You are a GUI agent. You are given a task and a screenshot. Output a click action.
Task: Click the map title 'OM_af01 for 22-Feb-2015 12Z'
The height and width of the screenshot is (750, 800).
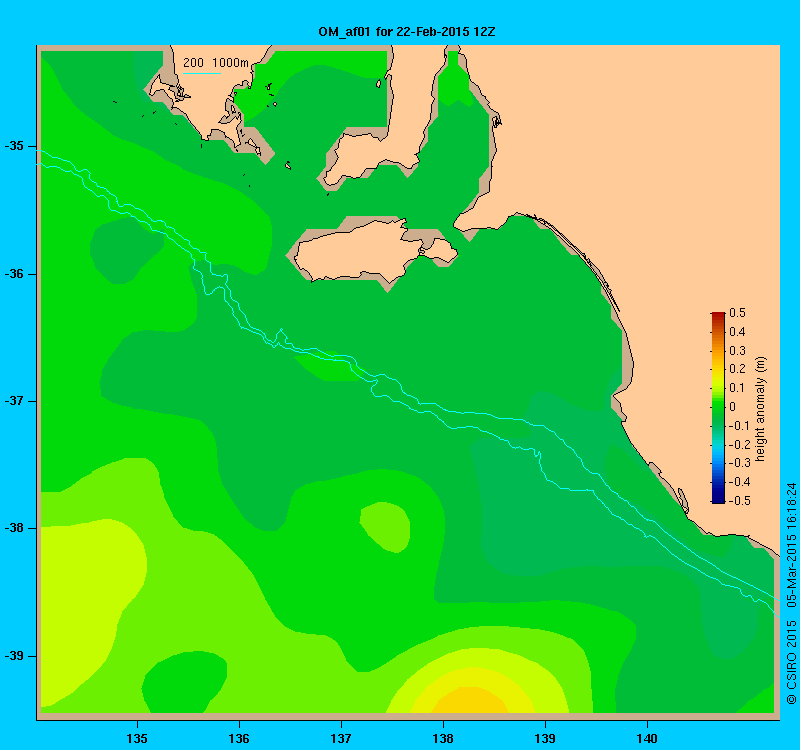click(407, 32)
